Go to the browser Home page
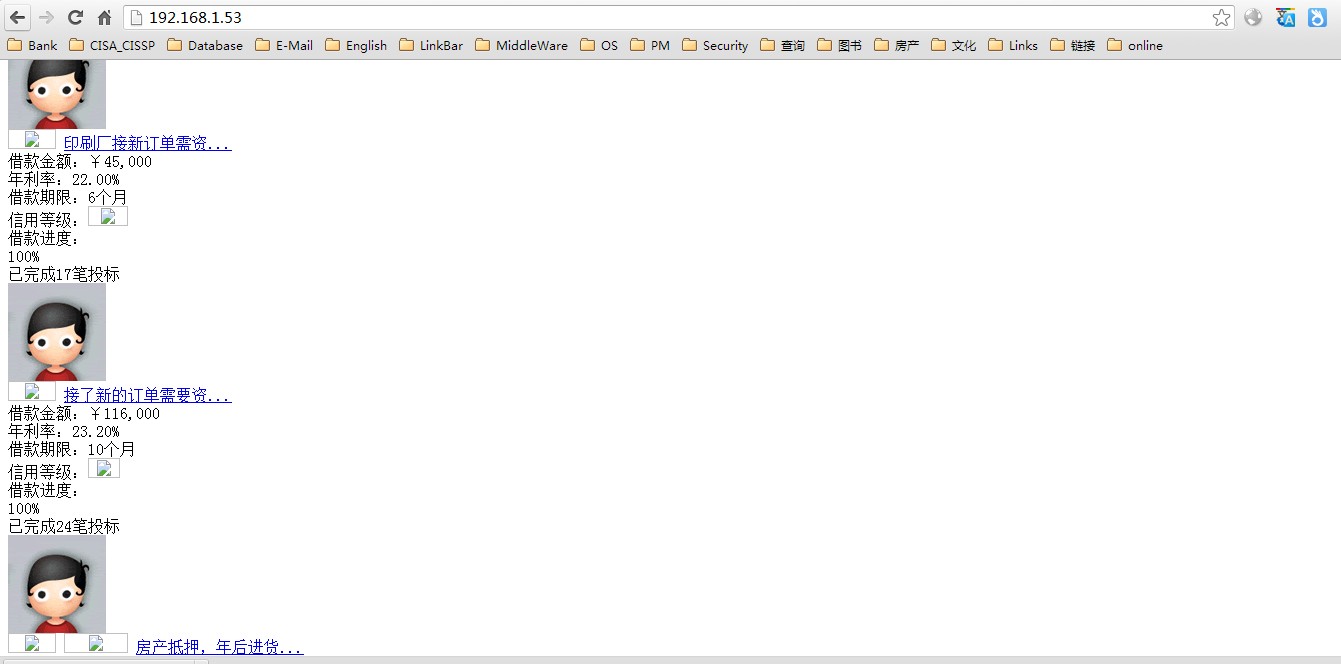 104,18
